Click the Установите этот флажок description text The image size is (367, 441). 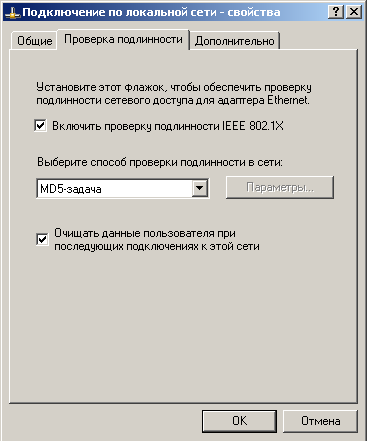tap(174, 94)
